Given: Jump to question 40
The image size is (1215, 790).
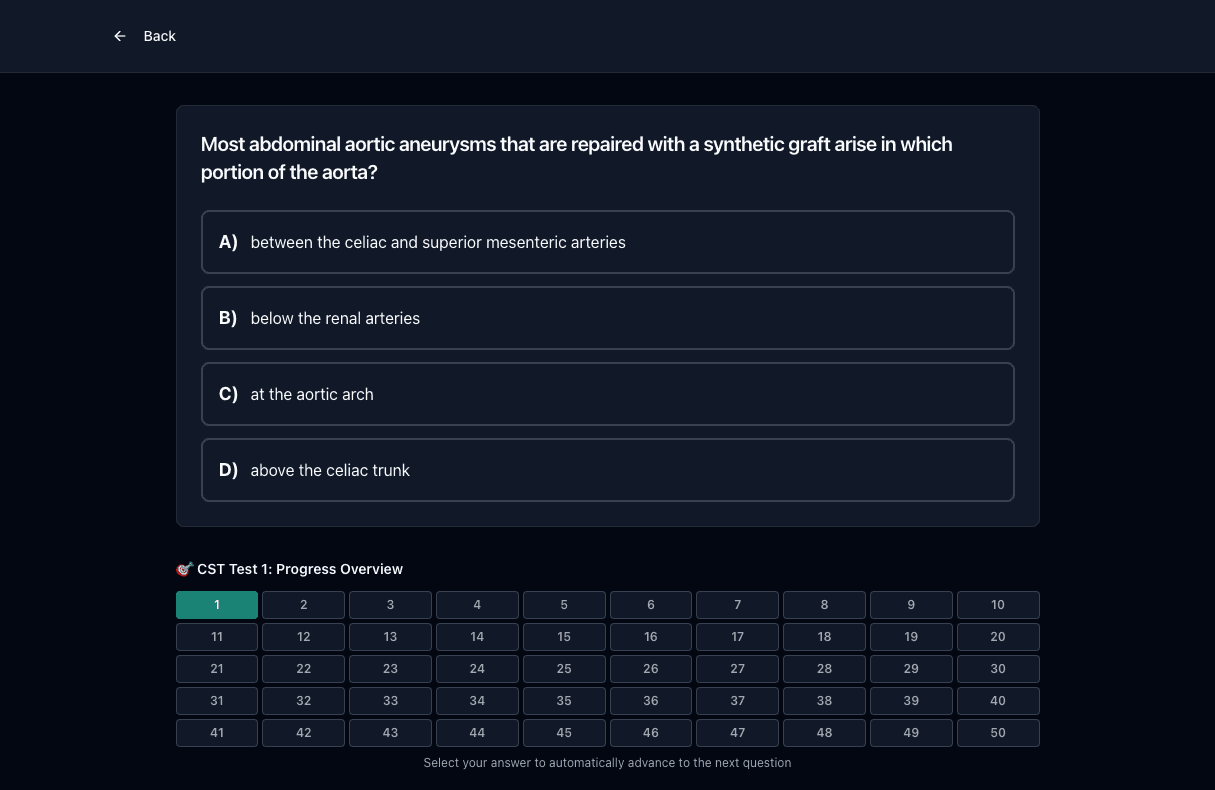Looking at the screenshot, I should pos(998,701).
